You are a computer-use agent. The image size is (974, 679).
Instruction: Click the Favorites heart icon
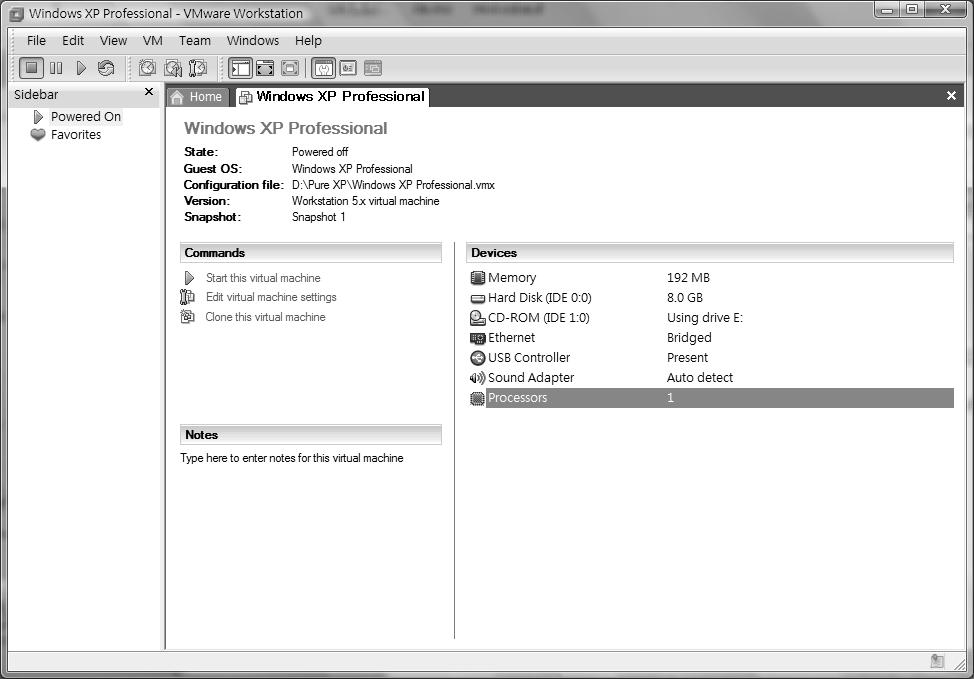click(x=38, y=135)
